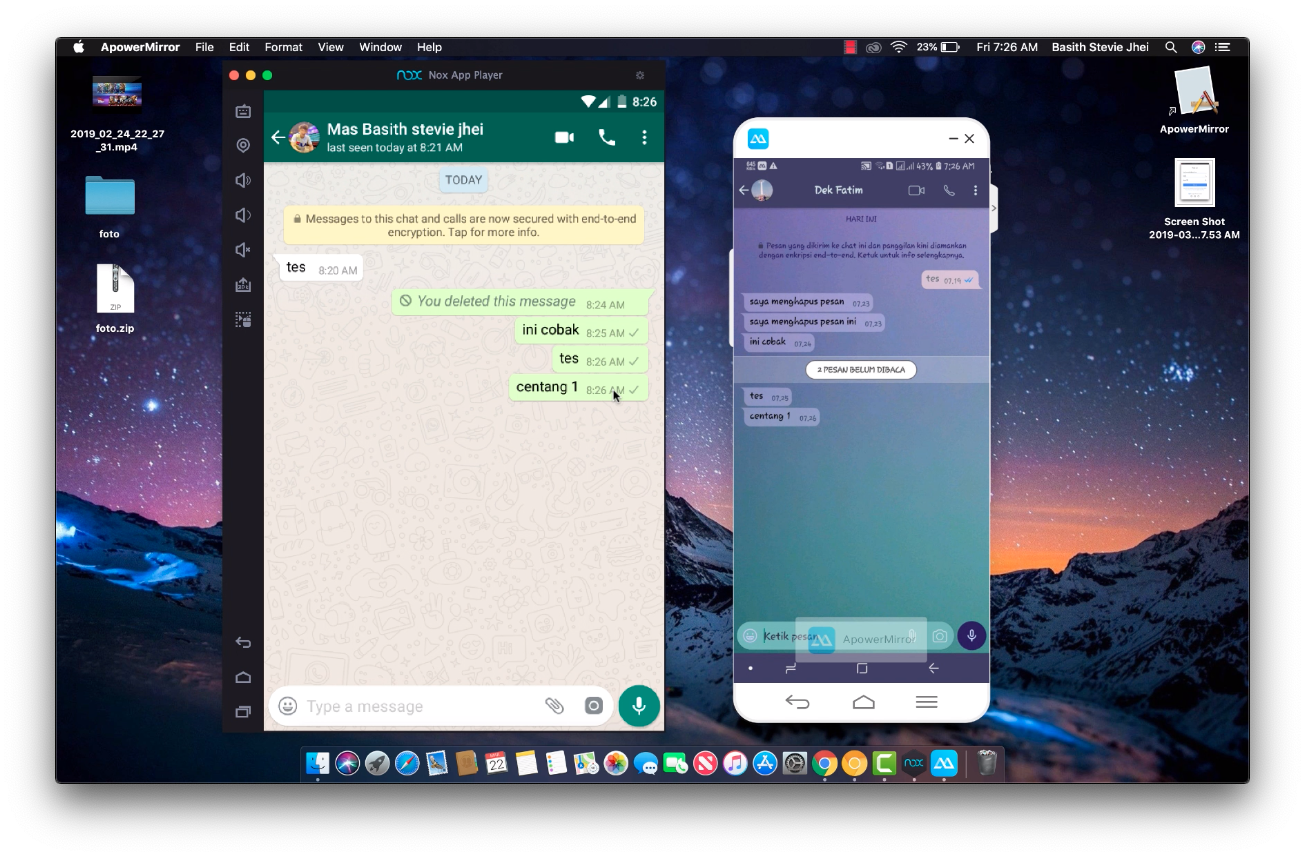
Task: Open emoji icon in Dek Fatim message bar
Action: coord(750,636)
